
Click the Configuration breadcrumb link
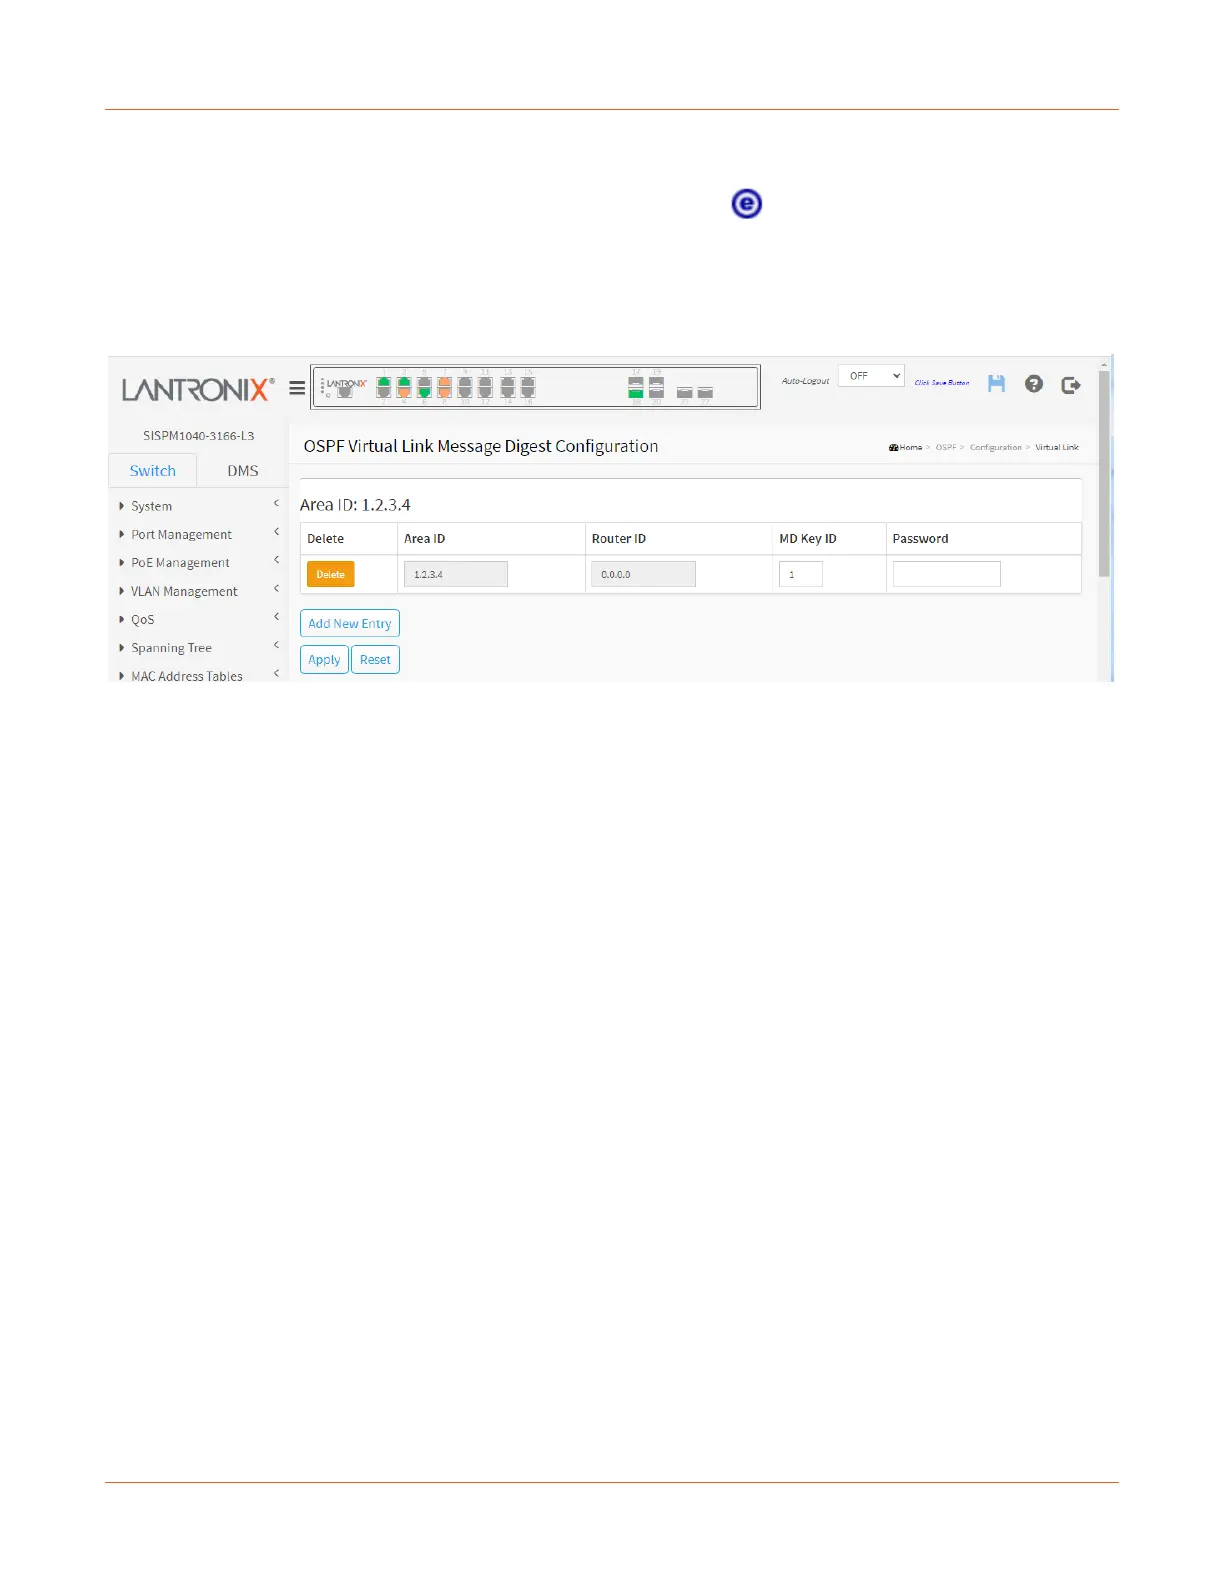tap(995, 448)
